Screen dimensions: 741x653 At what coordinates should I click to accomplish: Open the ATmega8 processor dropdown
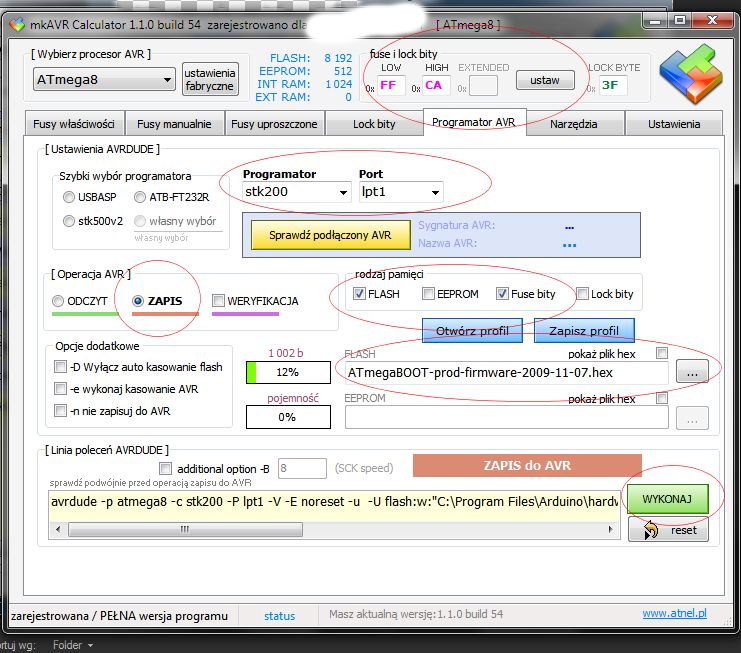103,79
